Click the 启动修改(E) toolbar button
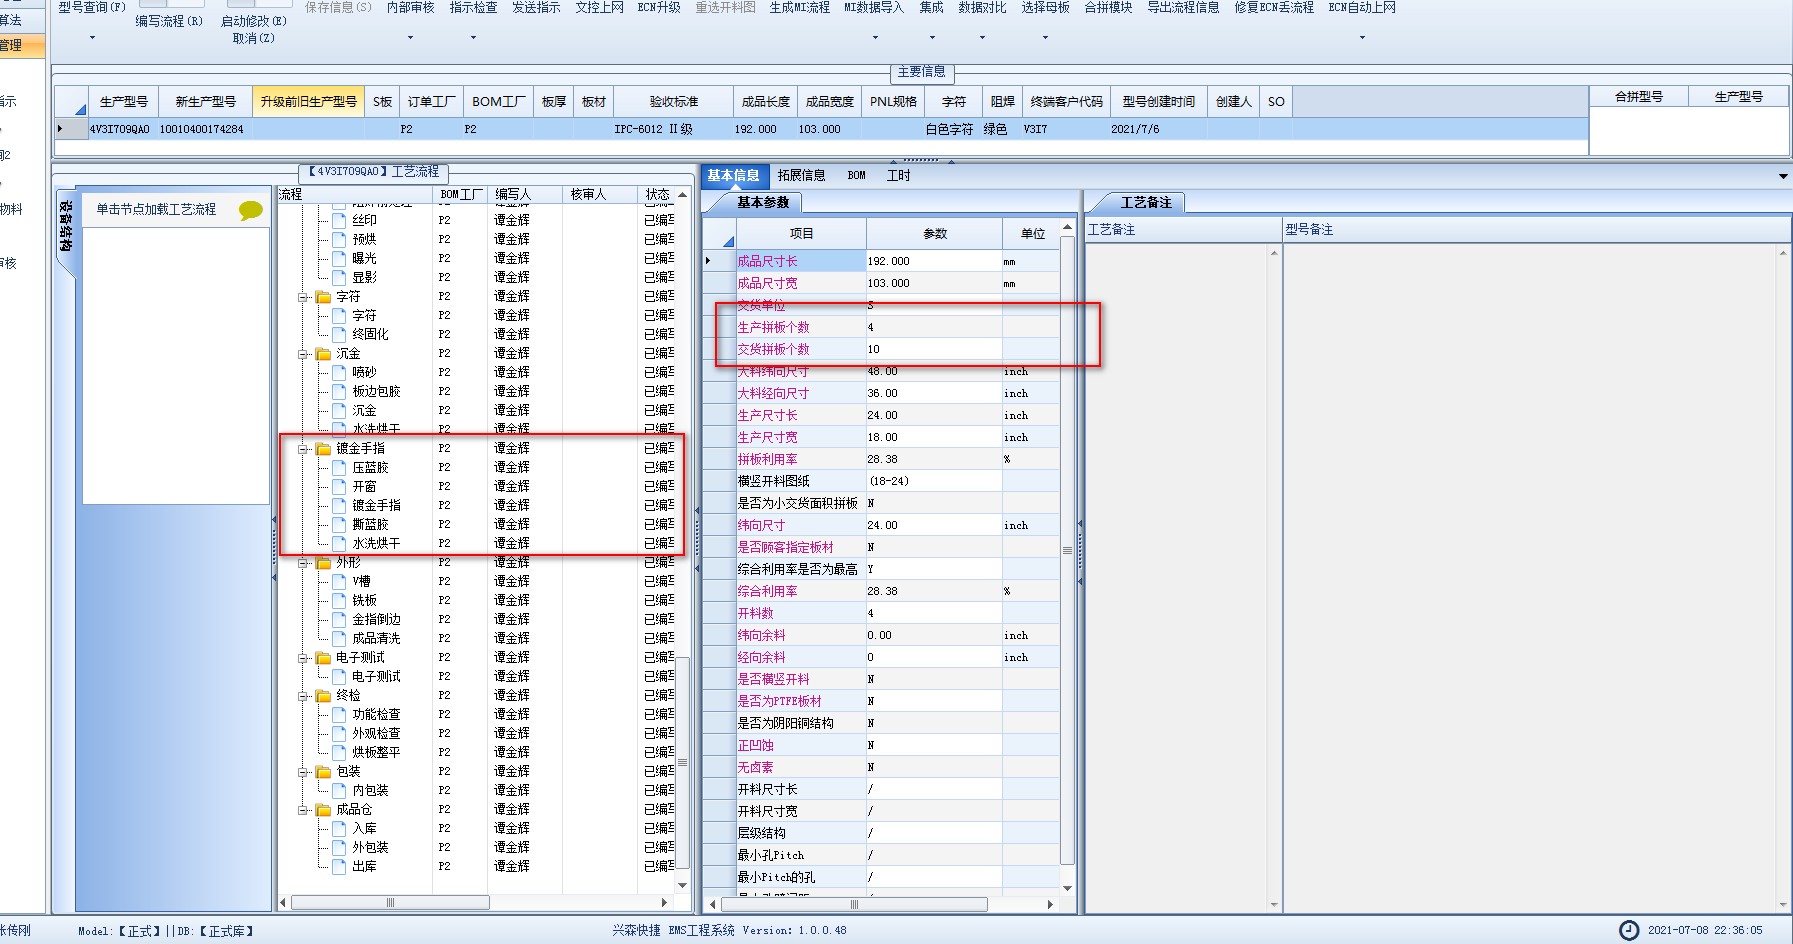1793x944 pixels. pos(254,21)
